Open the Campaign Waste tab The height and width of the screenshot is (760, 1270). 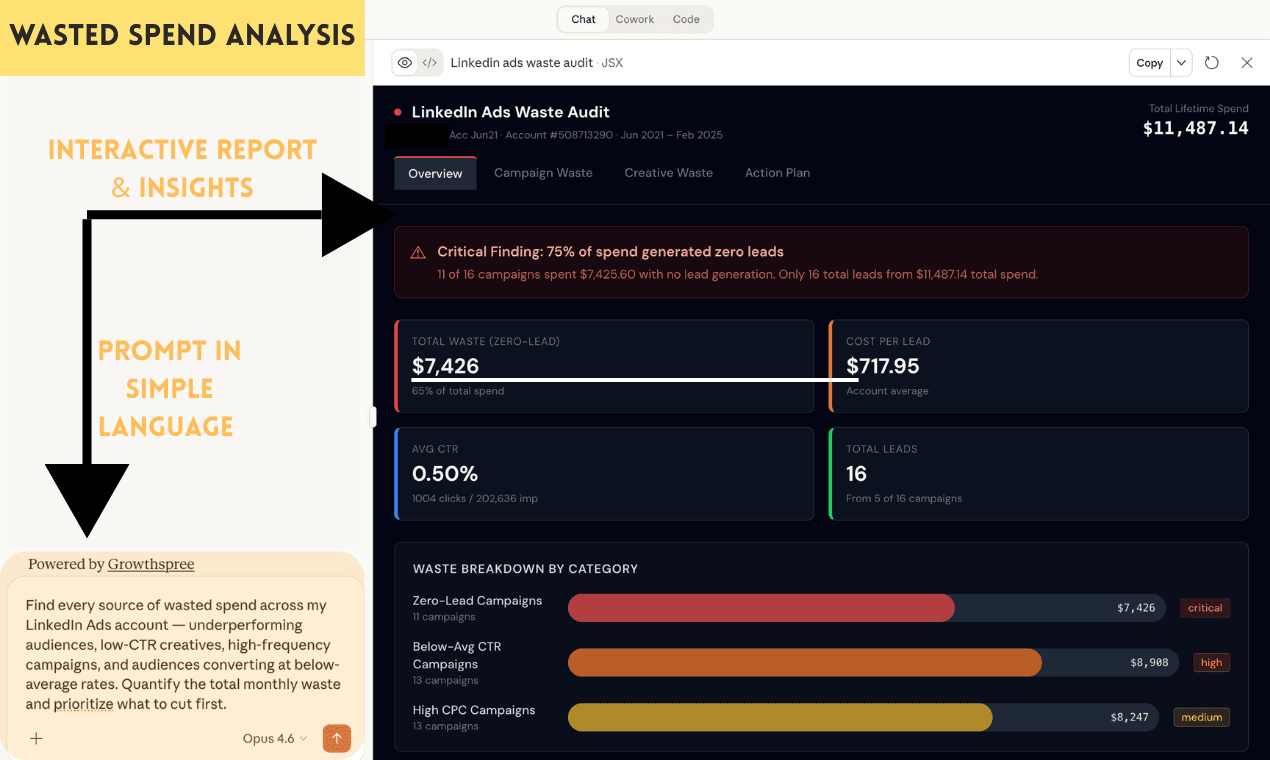(x=543, y=173)
